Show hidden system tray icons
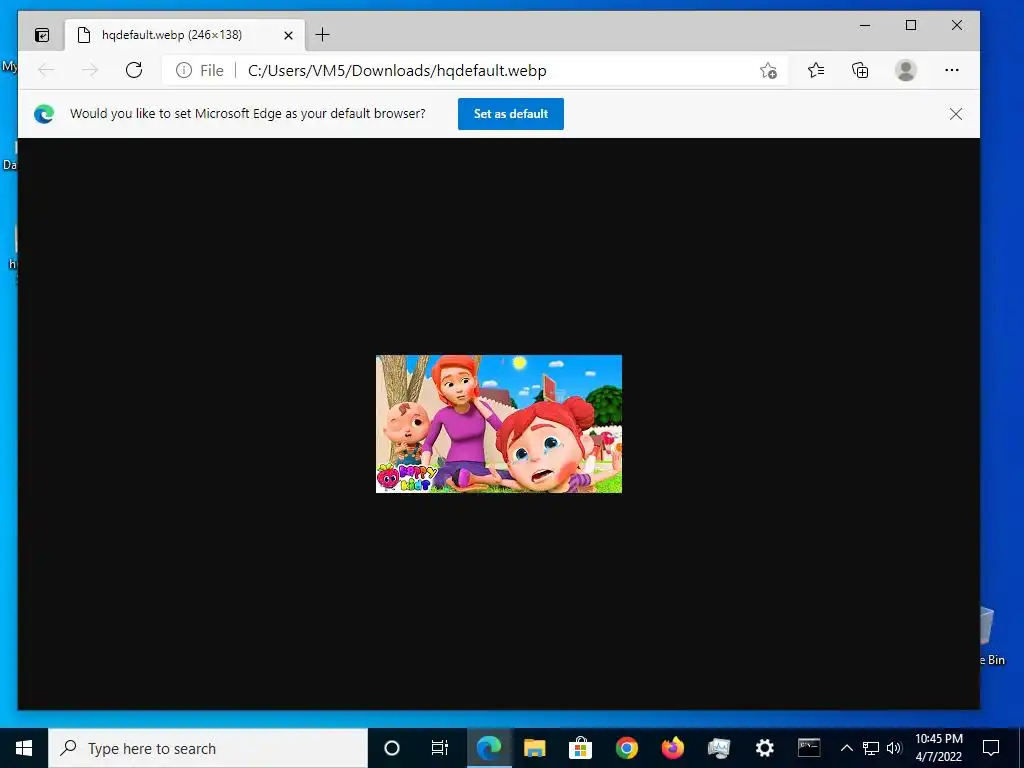The height and width of the screenshot is (768, 1024). 846,748
